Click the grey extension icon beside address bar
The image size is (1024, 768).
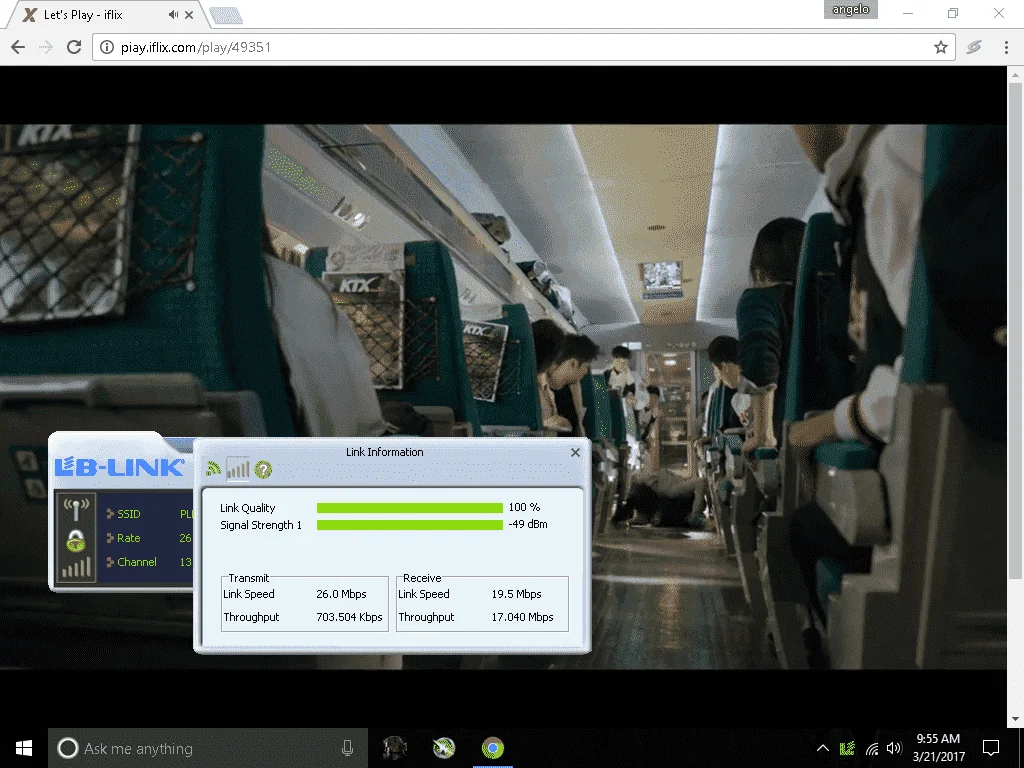click(x=974, y=47)
